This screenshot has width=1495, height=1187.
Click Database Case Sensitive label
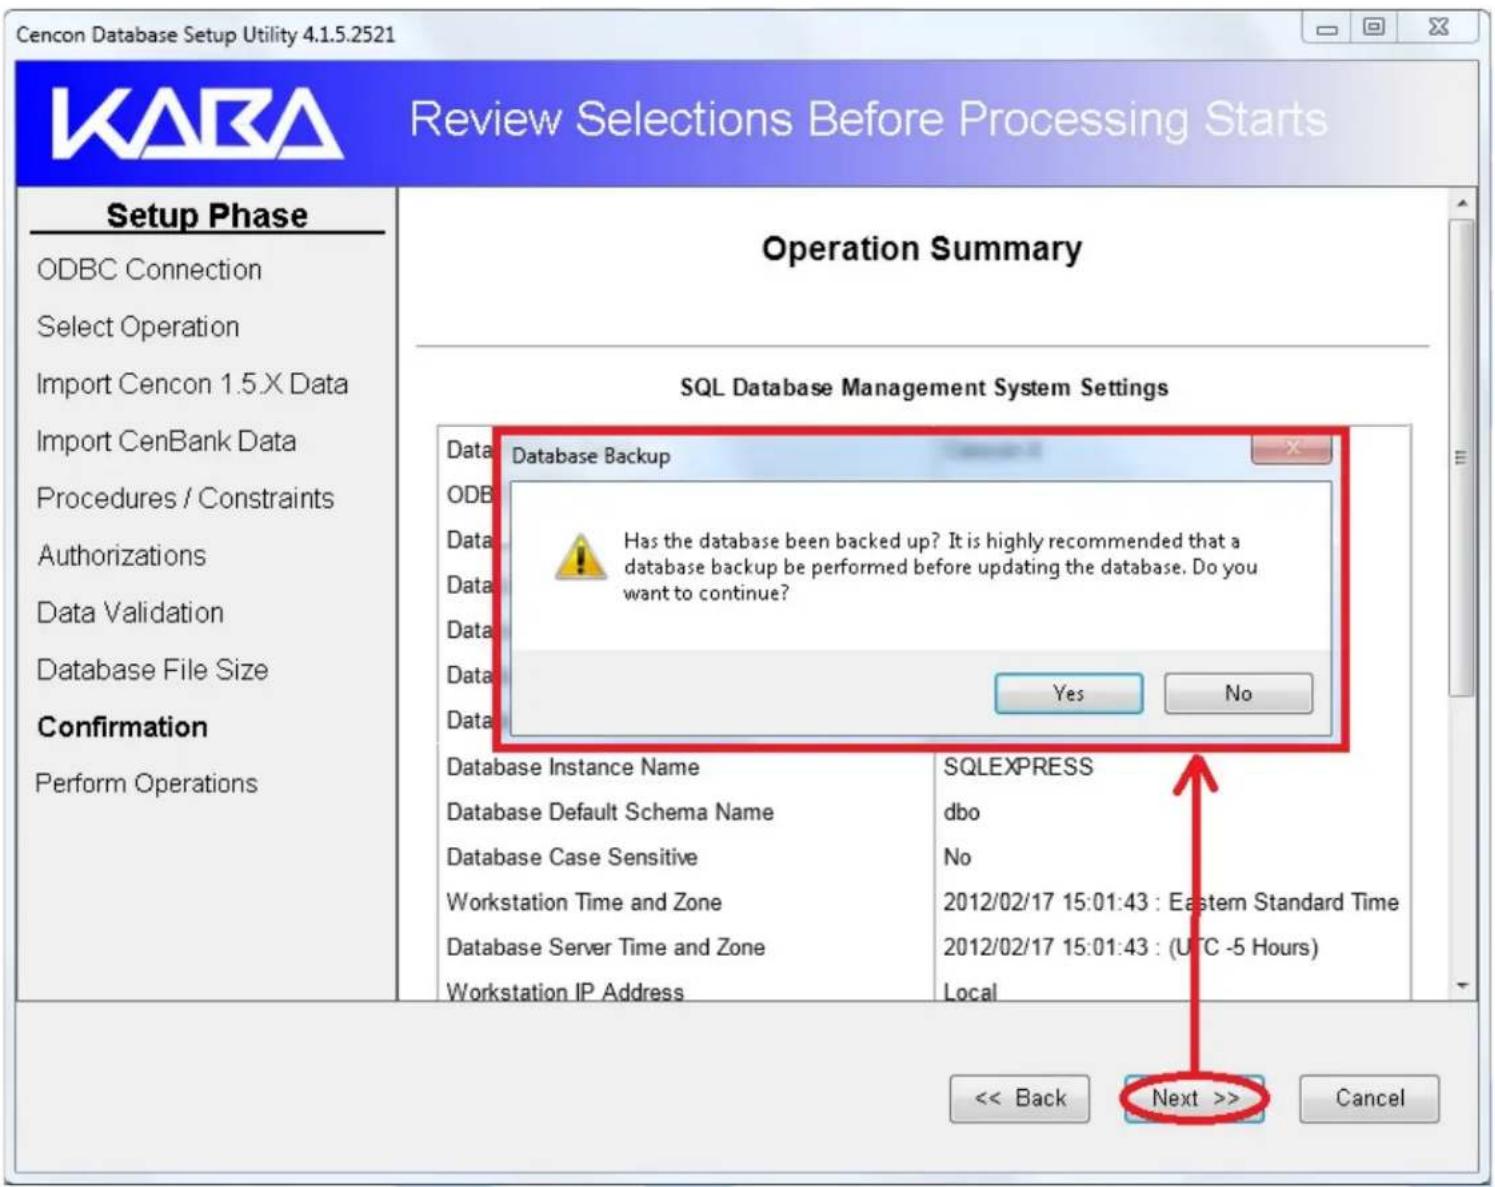572,857
